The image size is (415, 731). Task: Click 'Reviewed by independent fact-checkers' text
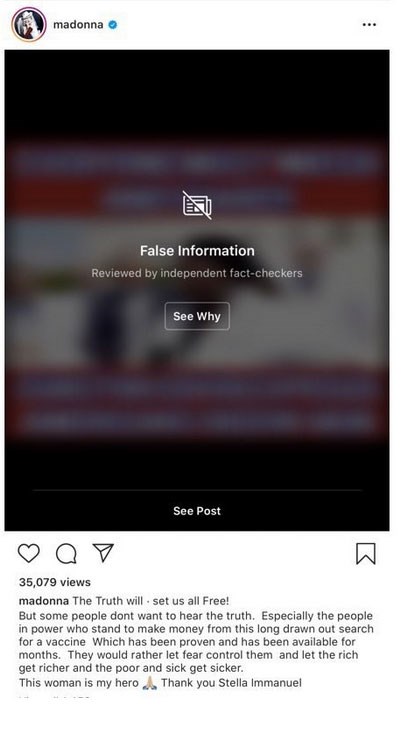coord(197,273)
